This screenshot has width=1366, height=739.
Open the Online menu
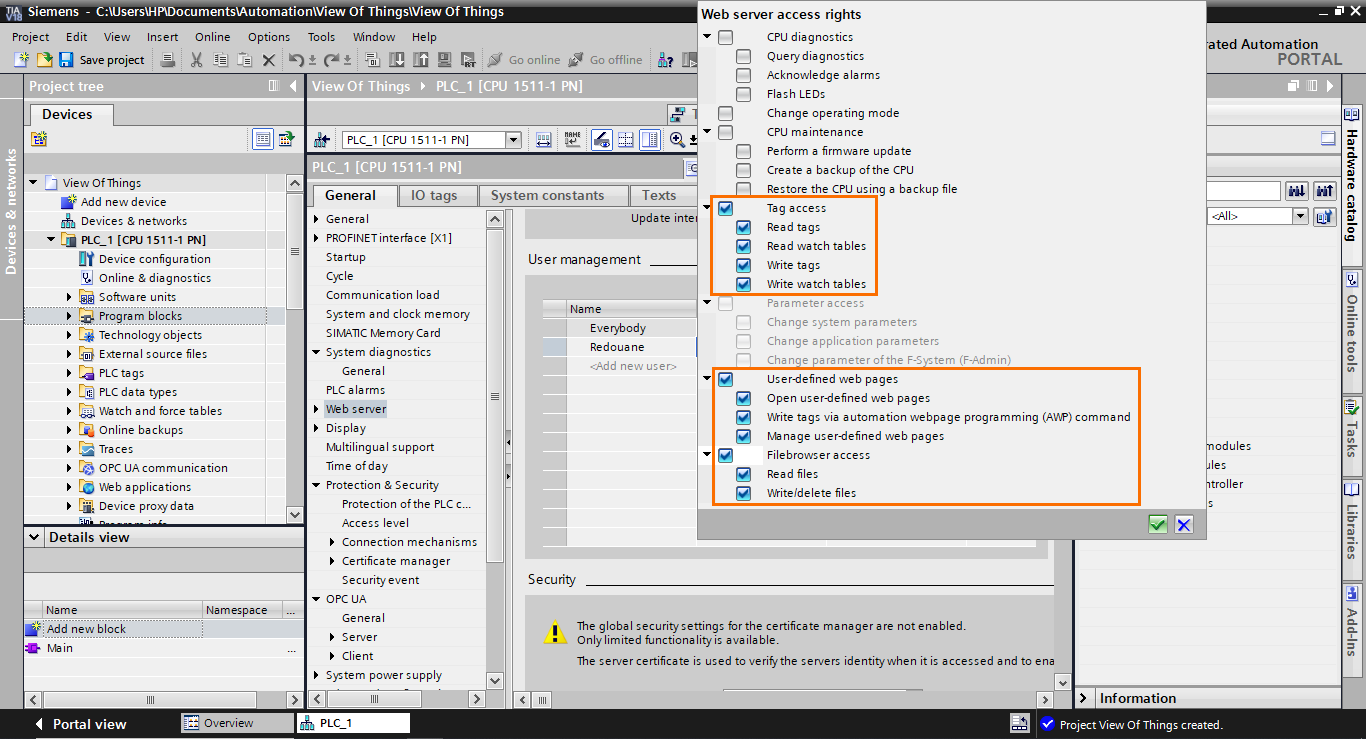[212, 37]
